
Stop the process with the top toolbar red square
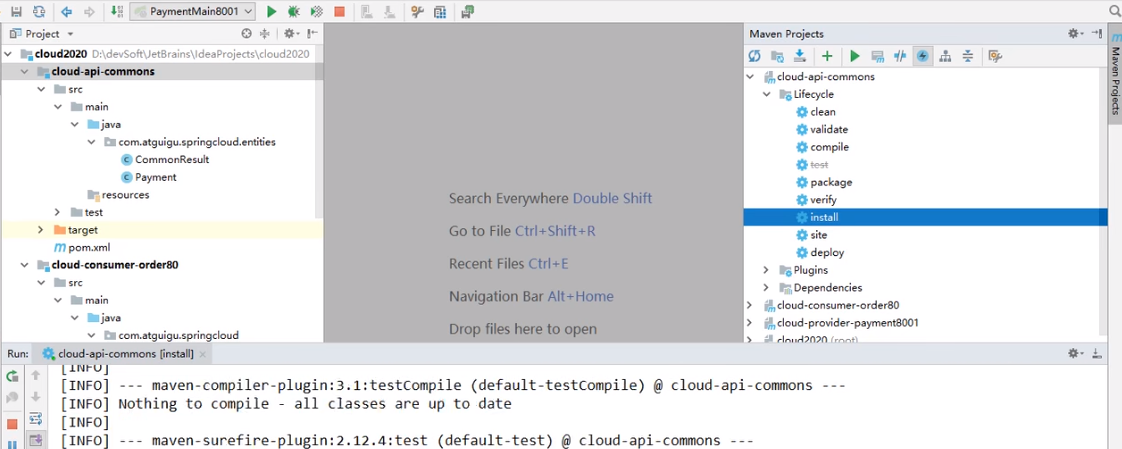[339, 11]
